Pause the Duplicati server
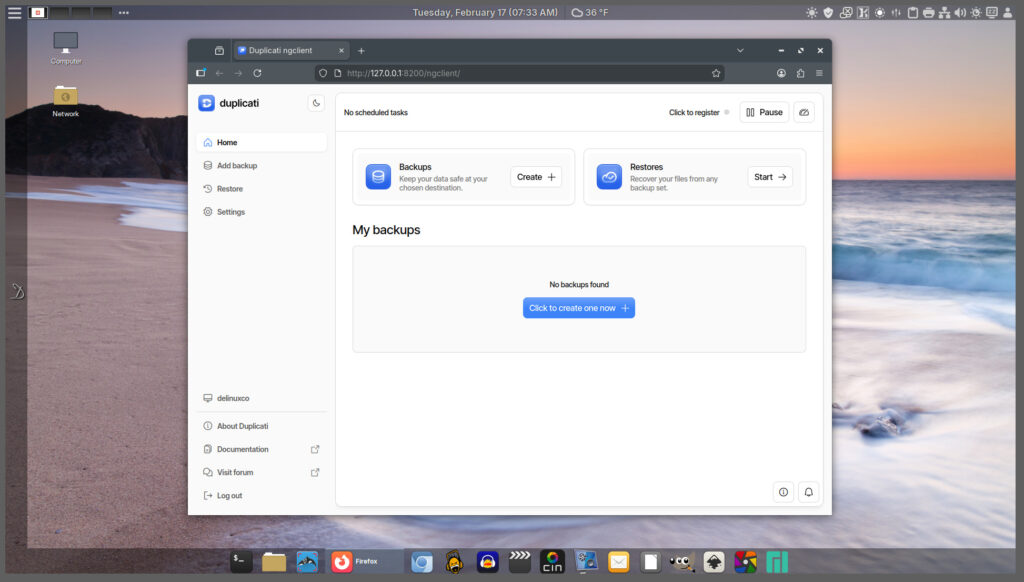The height and width of the screenshot is (582, 1024). click(x=764, y=112)
